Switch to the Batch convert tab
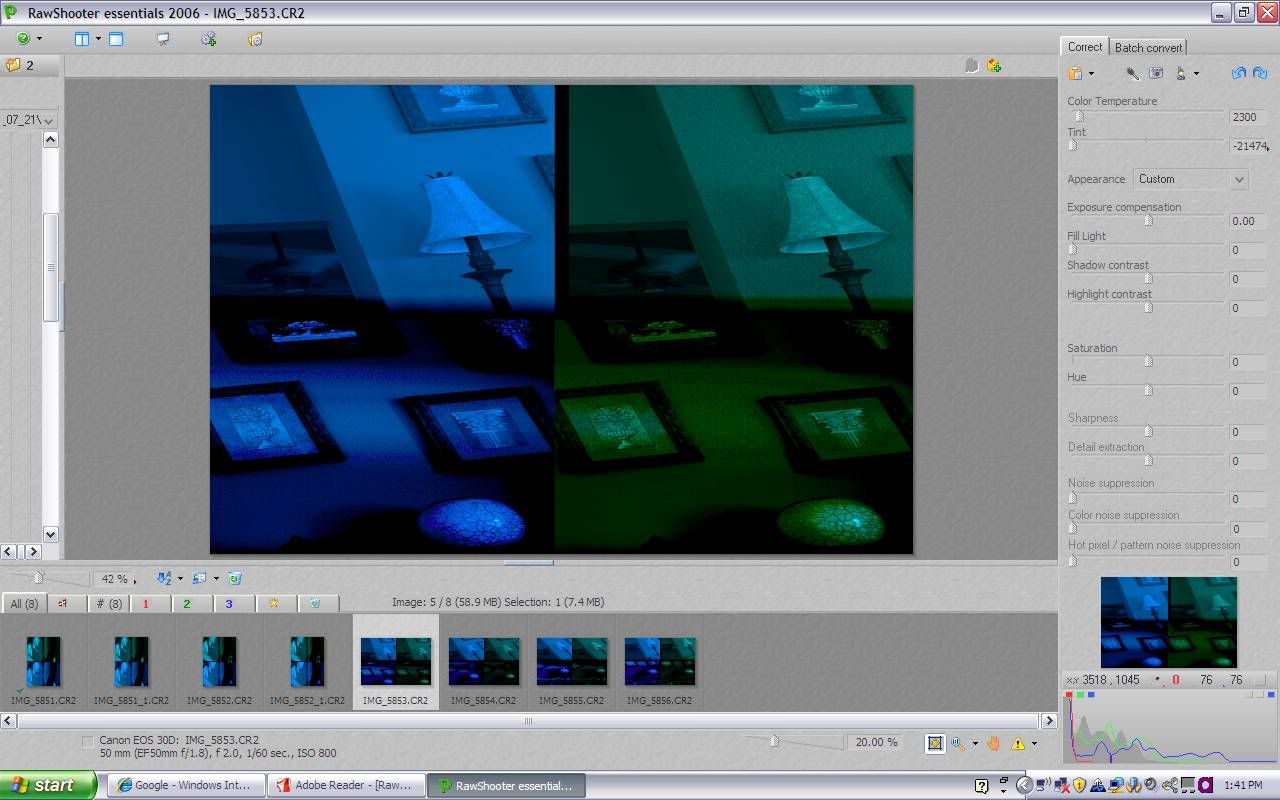Image resolution: width=1280 pixels, height=800 pixels. [x=1148, y=47]
